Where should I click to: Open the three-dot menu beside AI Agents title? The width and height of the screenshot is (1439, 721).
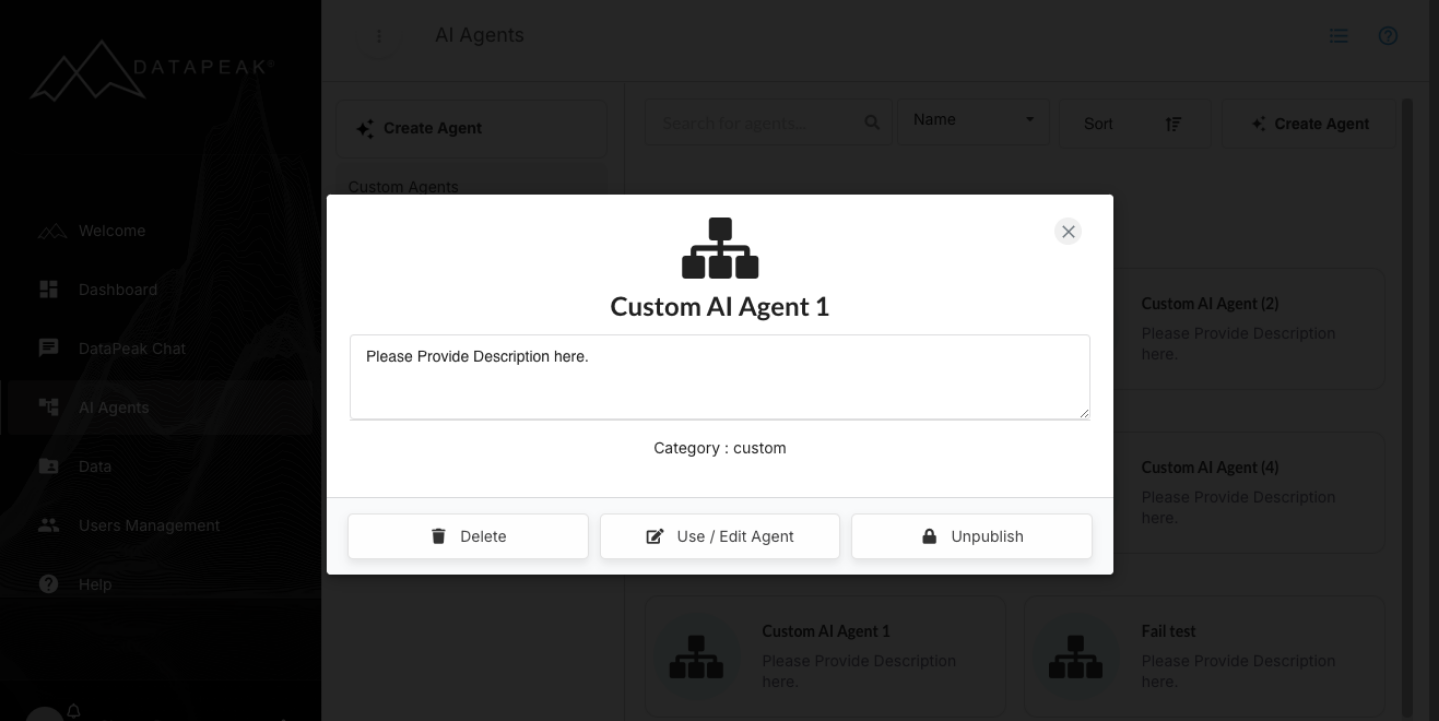[x=380, y=35]
